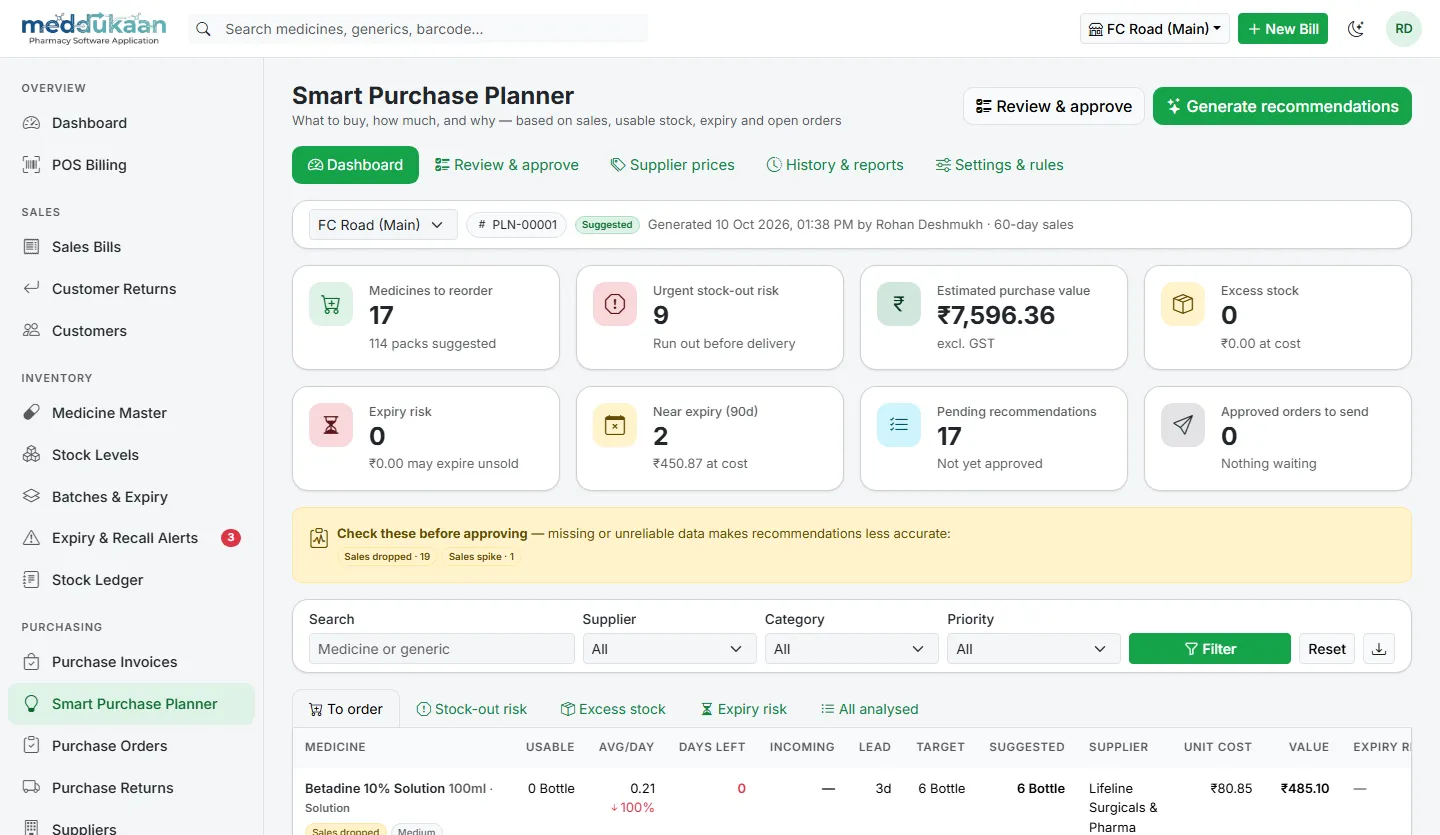Click the Reset button

[x=1327, y=649]
